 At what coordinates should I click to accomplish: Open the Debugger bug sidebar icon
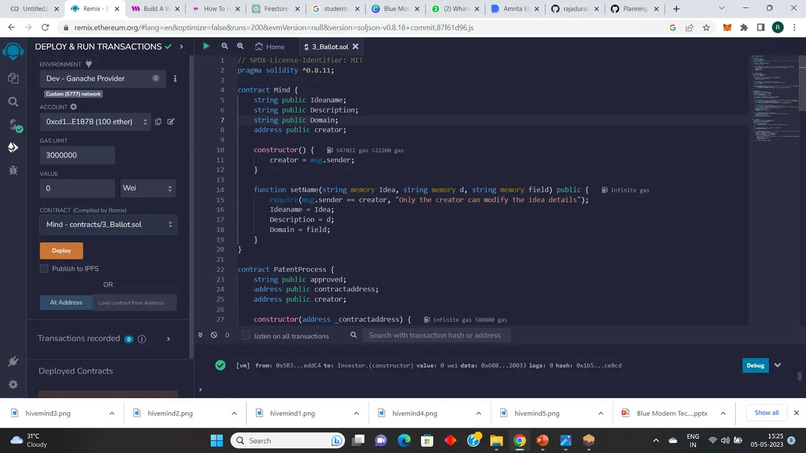click(13, 170)
